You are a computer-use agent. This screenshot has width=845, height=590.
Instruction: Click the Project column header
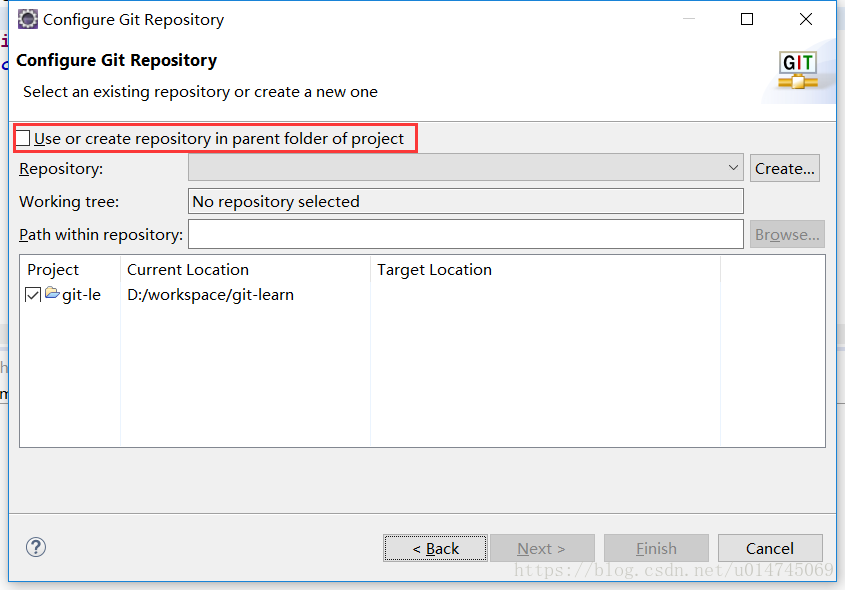pos(70,269)
